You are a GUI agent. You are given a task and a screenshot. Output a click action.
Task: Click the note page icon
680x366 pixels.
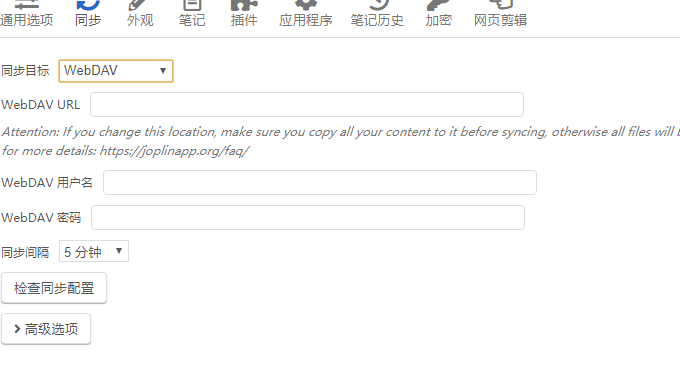tap(192, 4)
